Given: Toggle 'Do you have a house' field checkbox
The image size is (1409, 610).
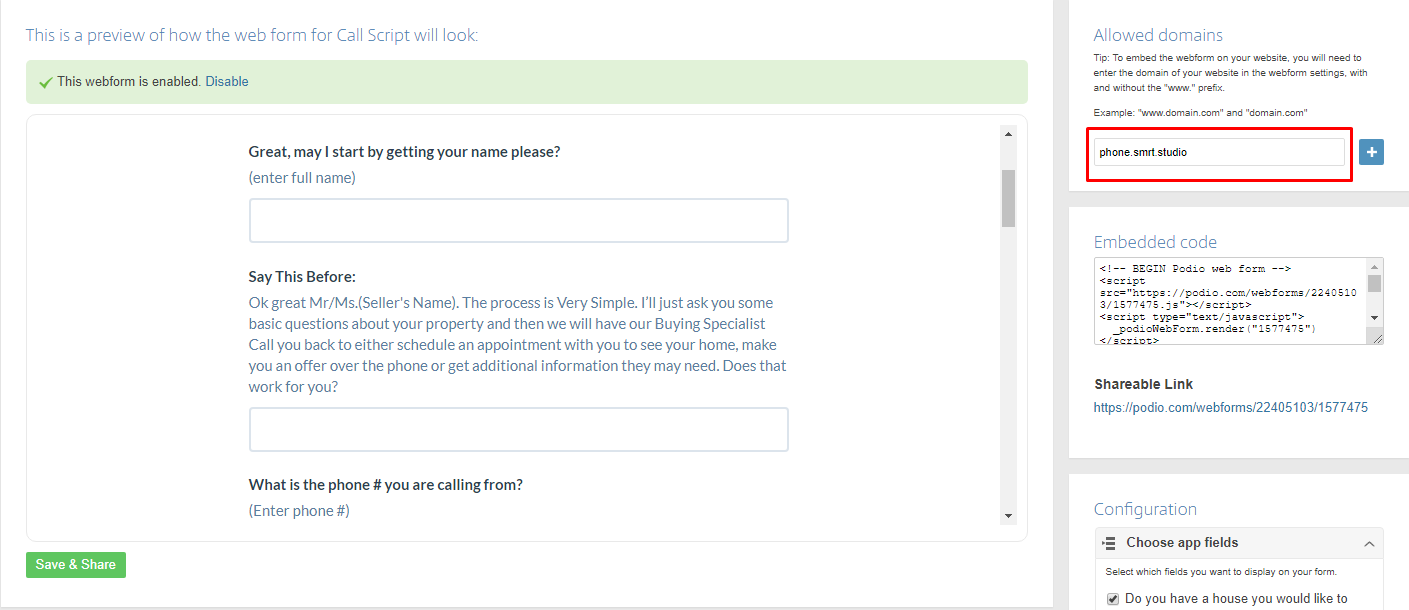Looking at the screenshot, I should pos(1113,599).
